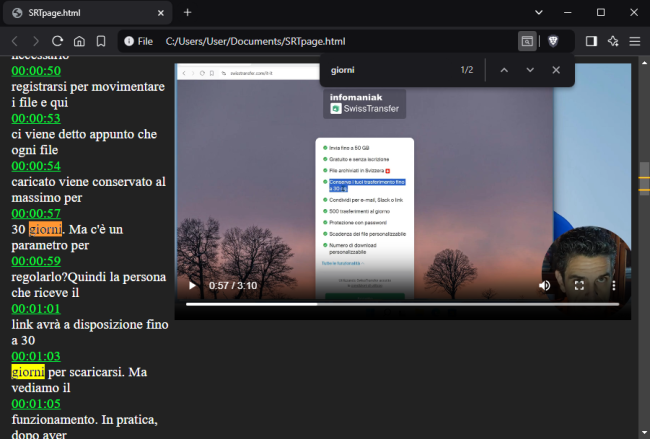Open Brave Shields lion icon
The width and height of the screenshot is (650, 439).
pyautogui.click(x=553, y=41)
